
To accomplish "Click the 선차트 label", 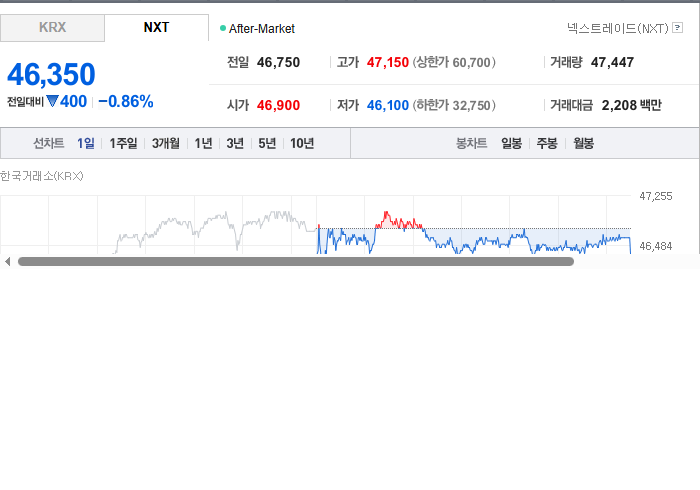I will (49, 143).
